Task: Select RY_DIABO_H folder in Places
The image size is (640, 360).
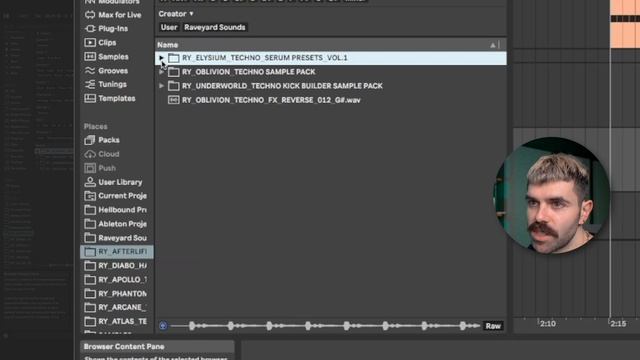Action: tap(116, 266)
